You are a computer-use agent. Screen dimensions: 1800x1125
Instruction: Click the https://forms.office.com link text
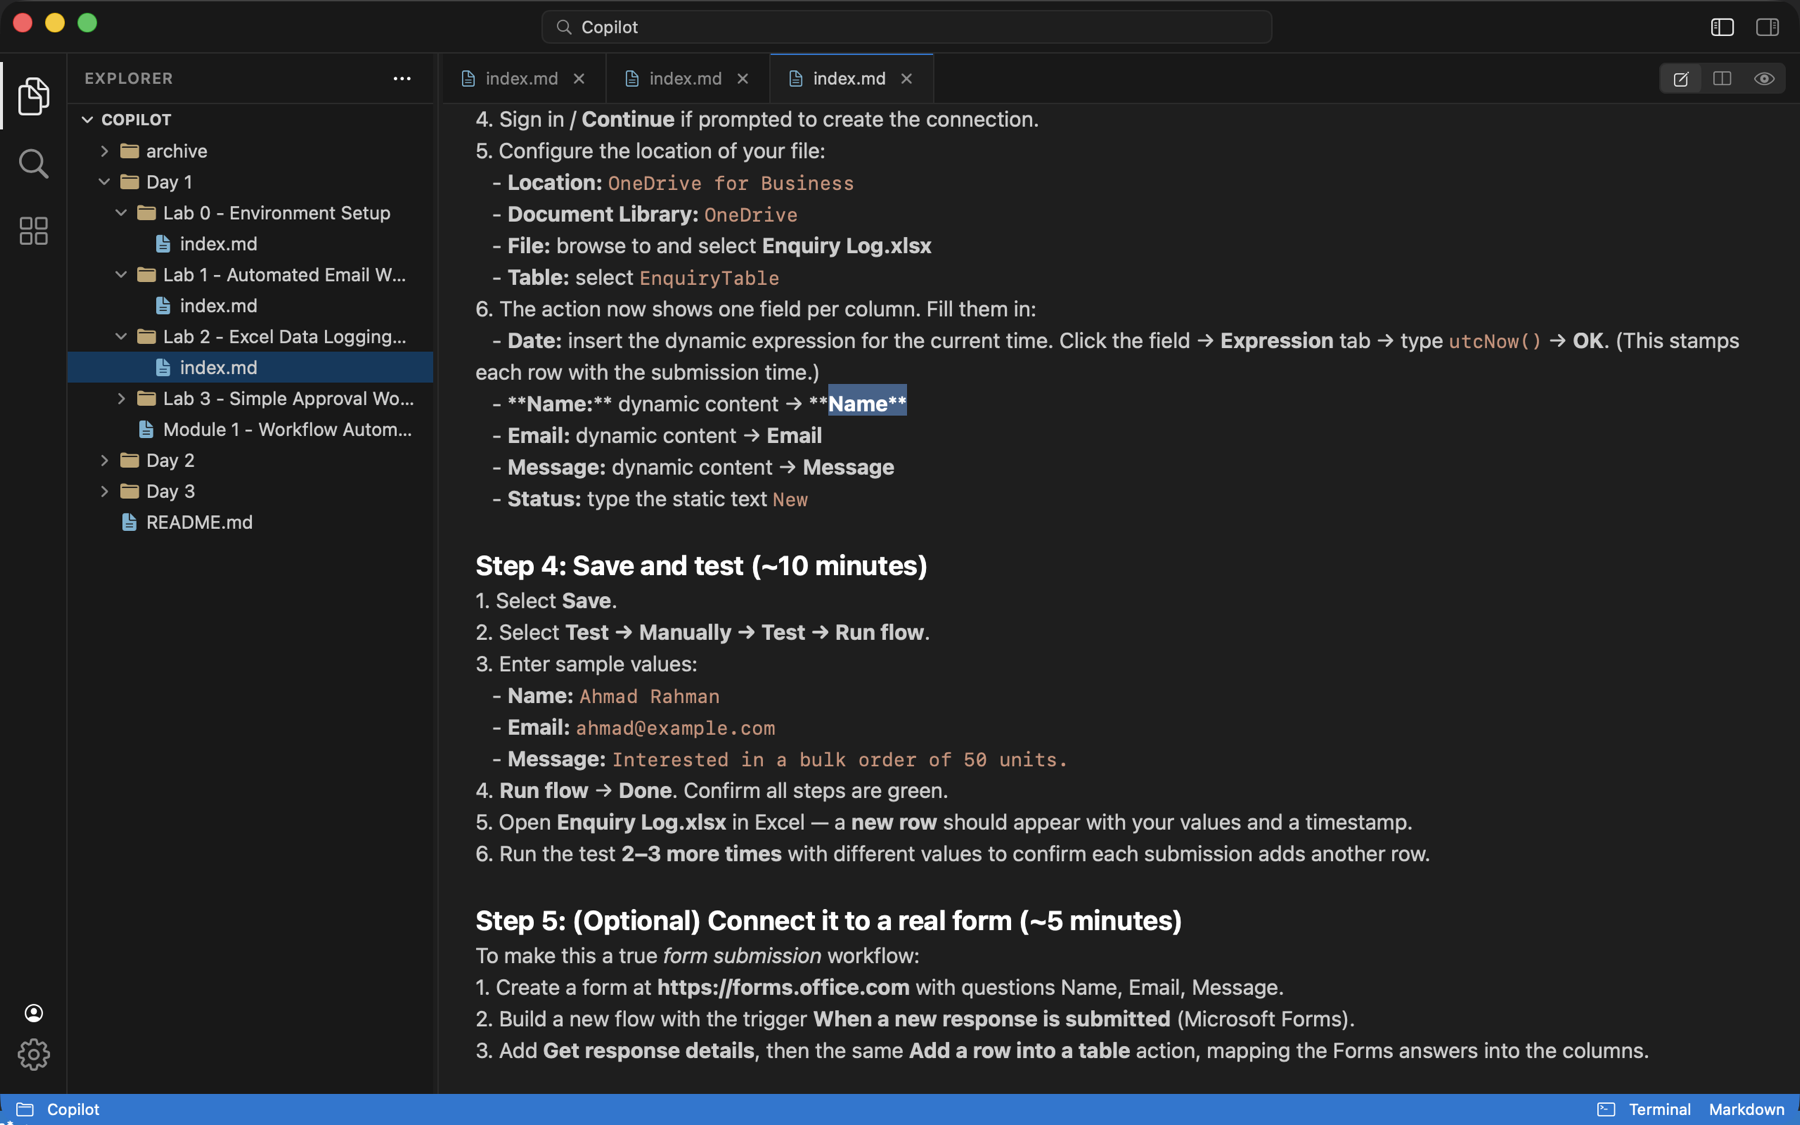[783, 988]
